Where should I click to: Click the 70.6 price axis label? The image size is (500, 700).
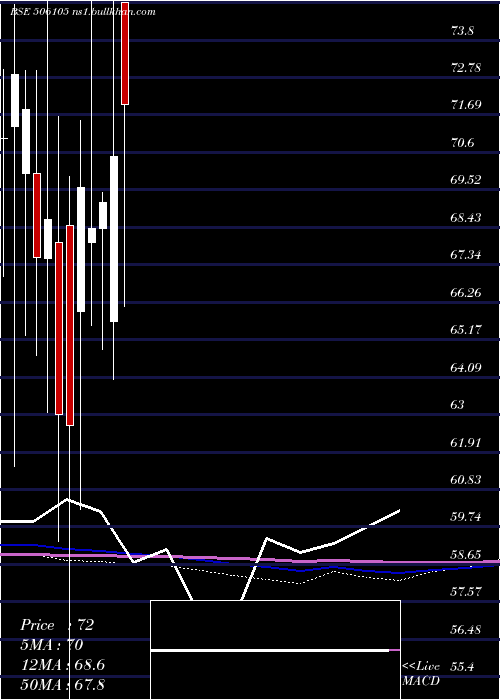click(462, 143)
